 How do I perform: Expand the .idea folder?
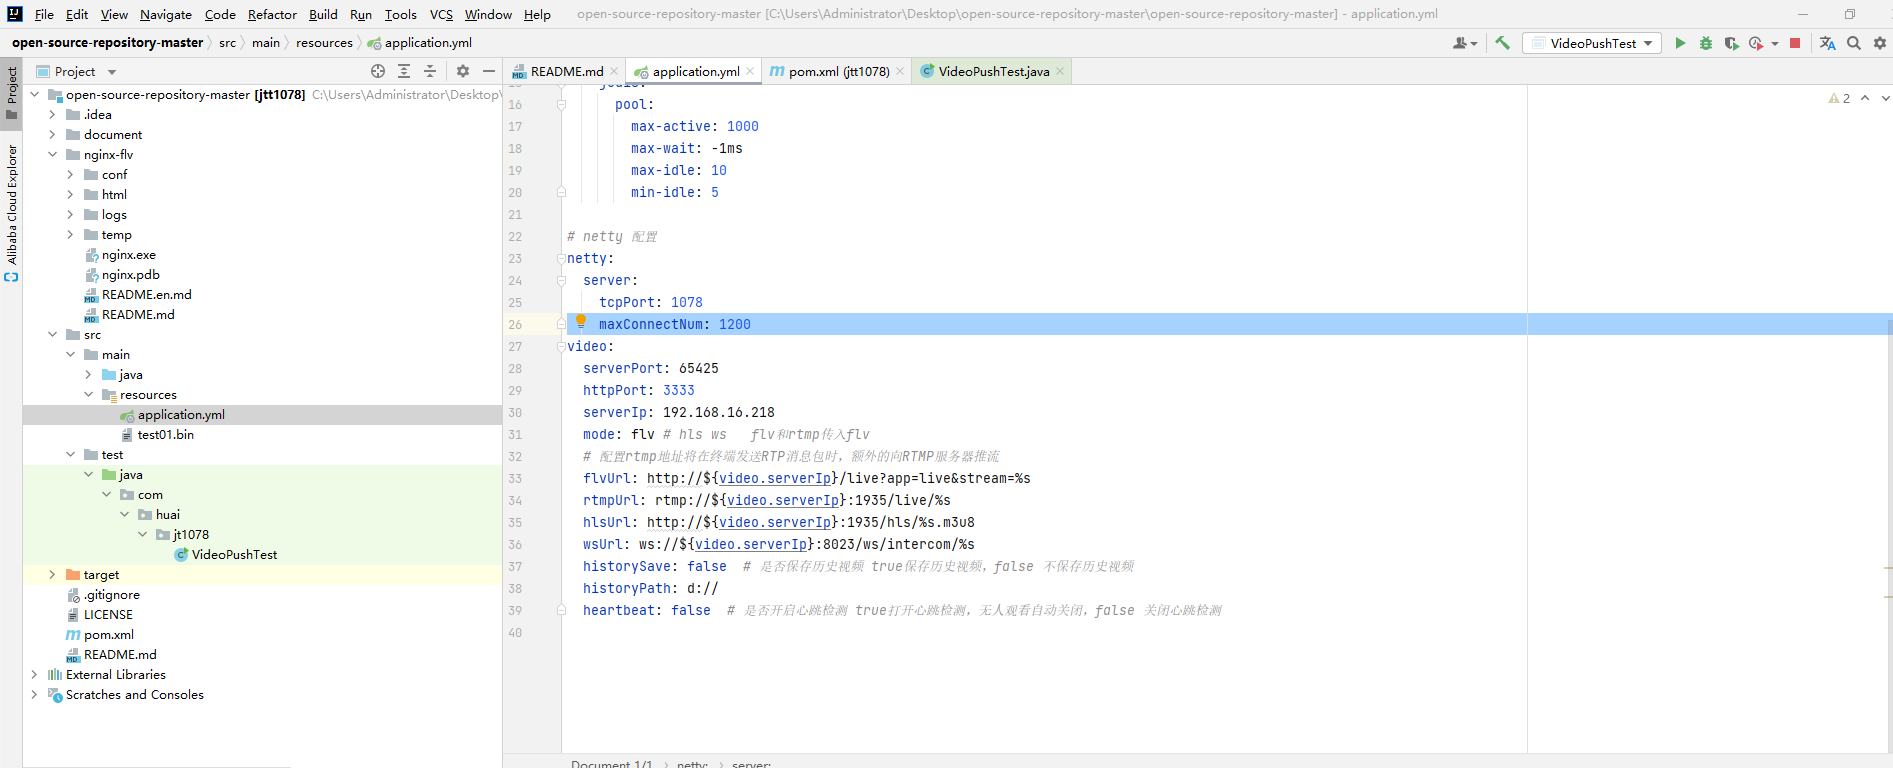point(52,115)
